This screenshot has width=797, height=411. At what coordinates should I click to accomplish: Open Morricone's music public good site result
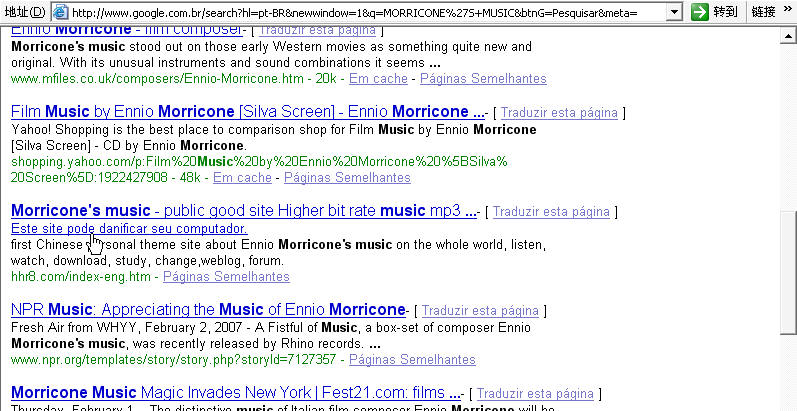coord(243,210)
